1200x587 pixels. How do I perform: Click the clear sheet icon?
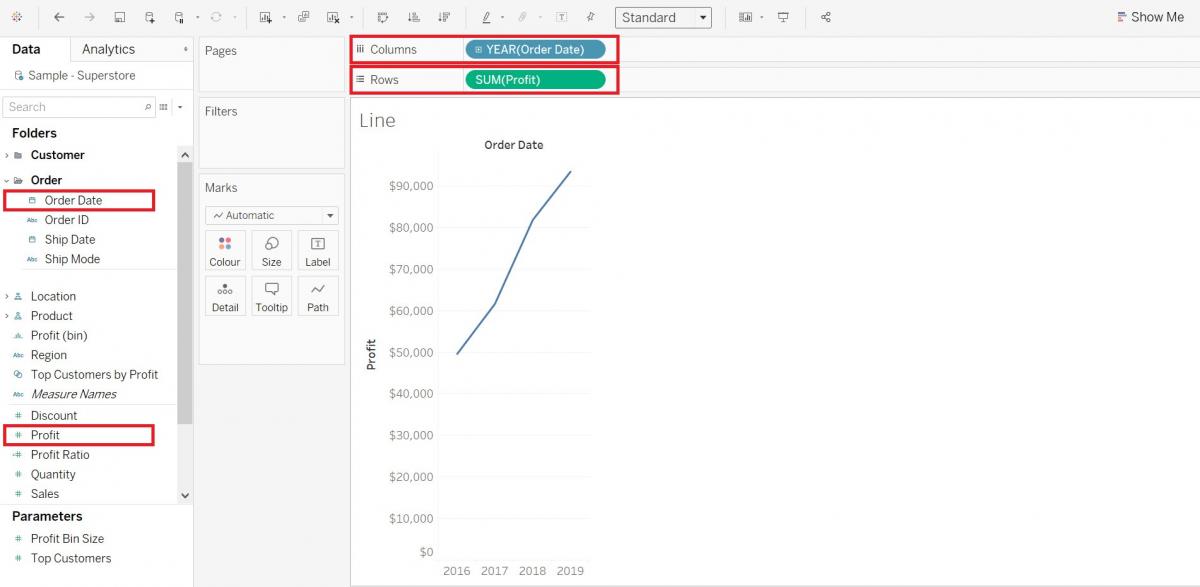pyautogui.click(x=333, y=17)
